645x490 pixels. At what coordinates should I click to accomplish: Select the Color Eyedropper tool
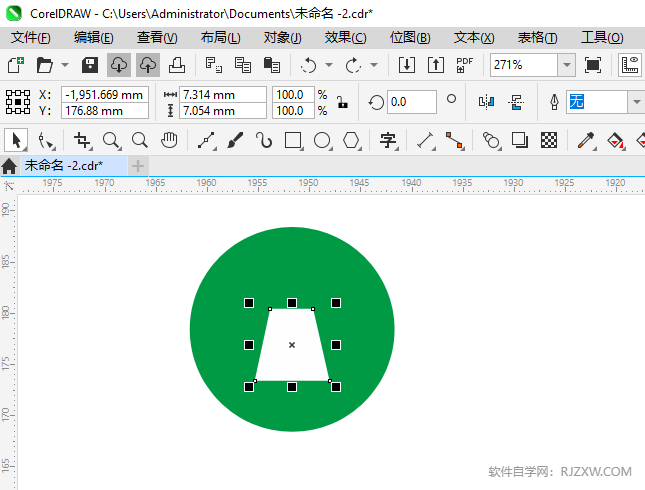pos(586,141)
